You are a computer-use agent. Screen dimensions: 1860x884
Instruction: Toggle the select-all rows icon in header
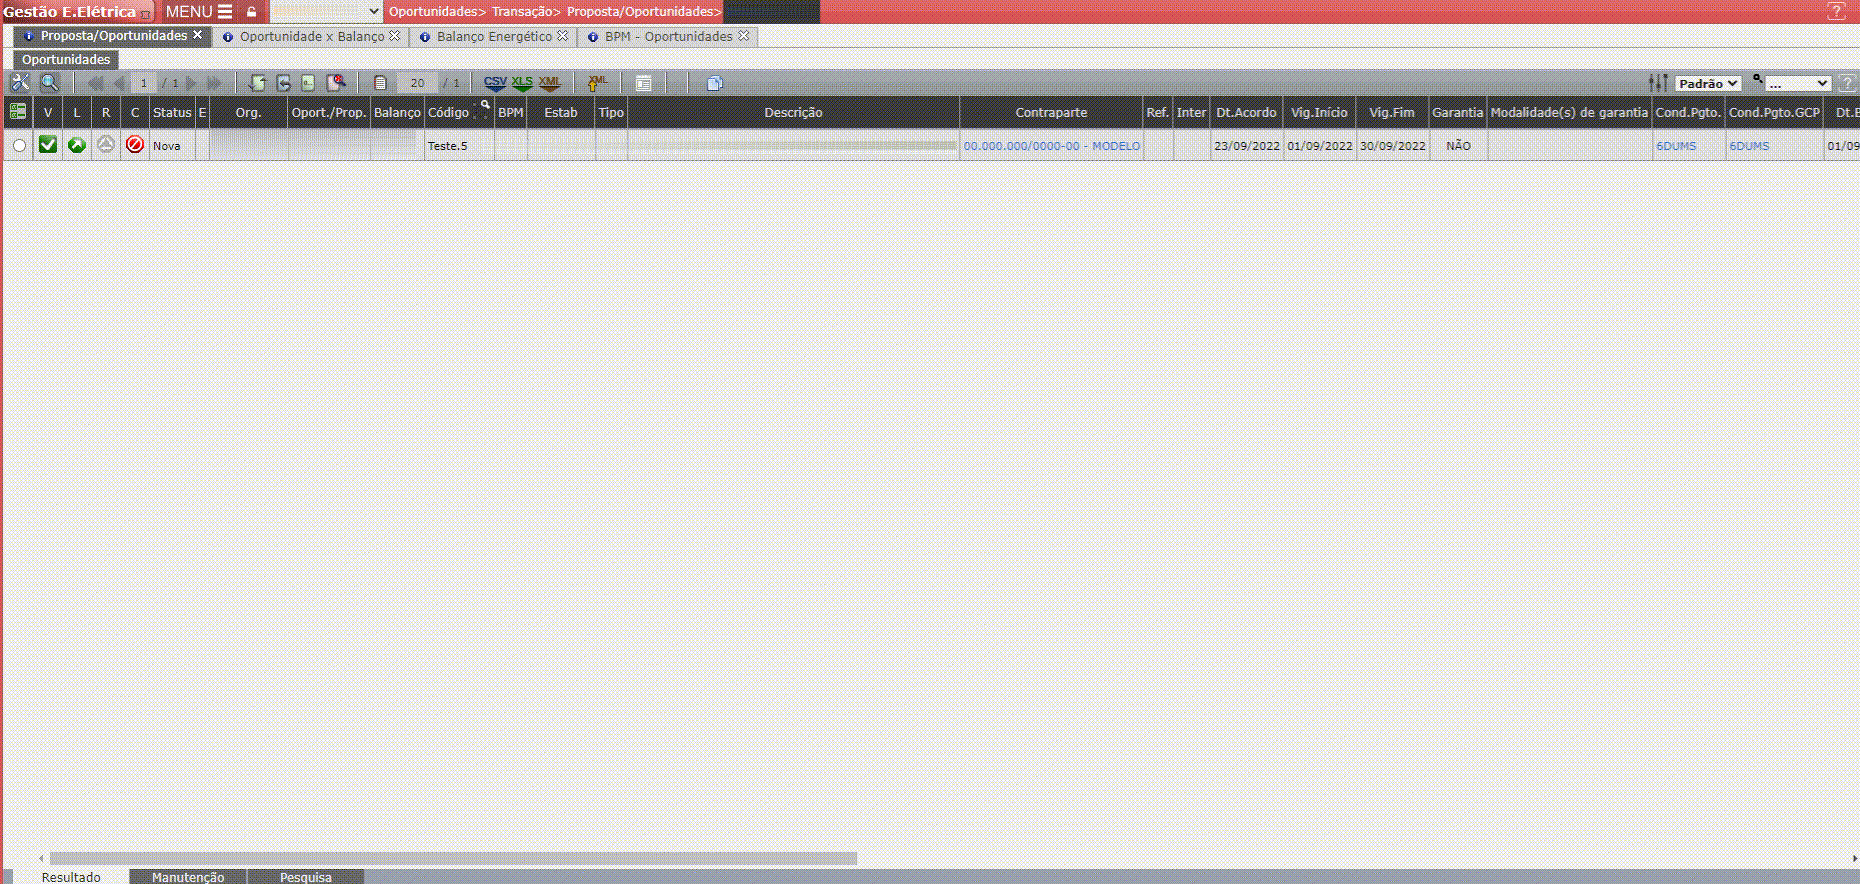coord(18,112)
